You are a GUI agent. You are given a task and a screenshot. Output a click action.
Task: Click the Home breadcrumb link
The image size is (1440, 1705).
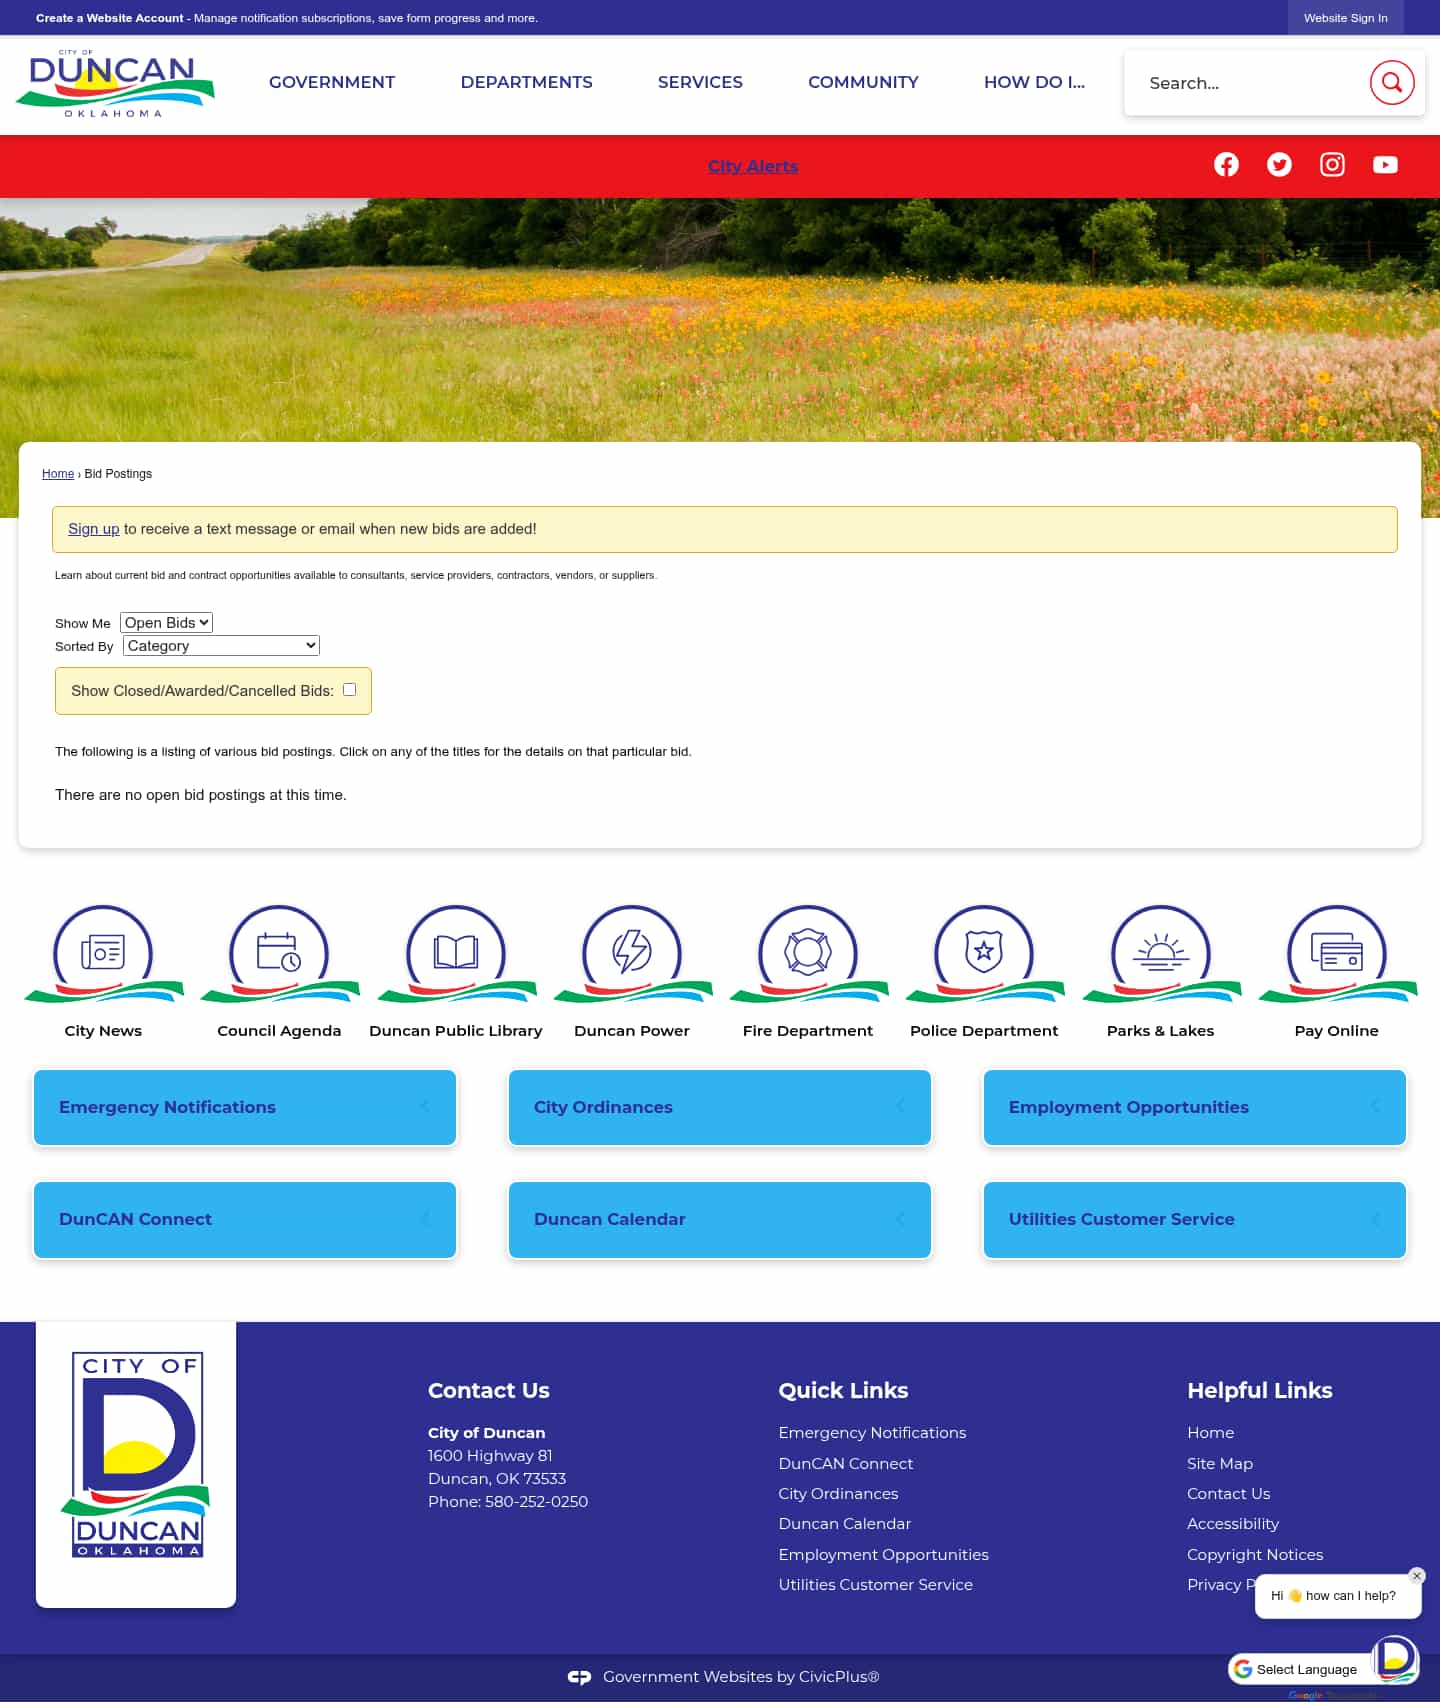(x=58, y=474)
